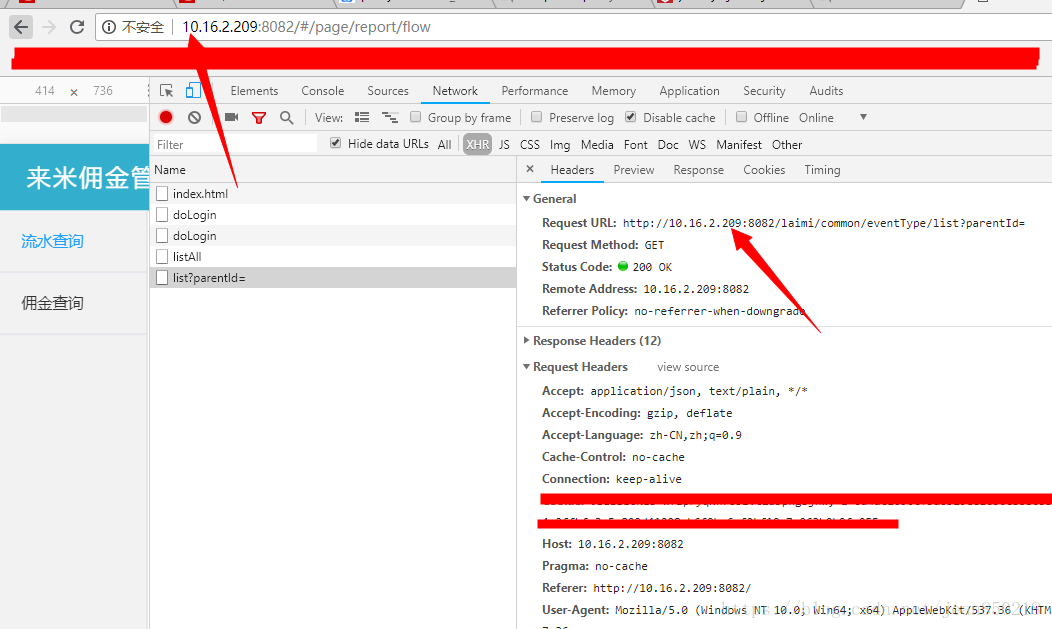
Task: Open the Memory panel tab
Action: coord(614,91)
